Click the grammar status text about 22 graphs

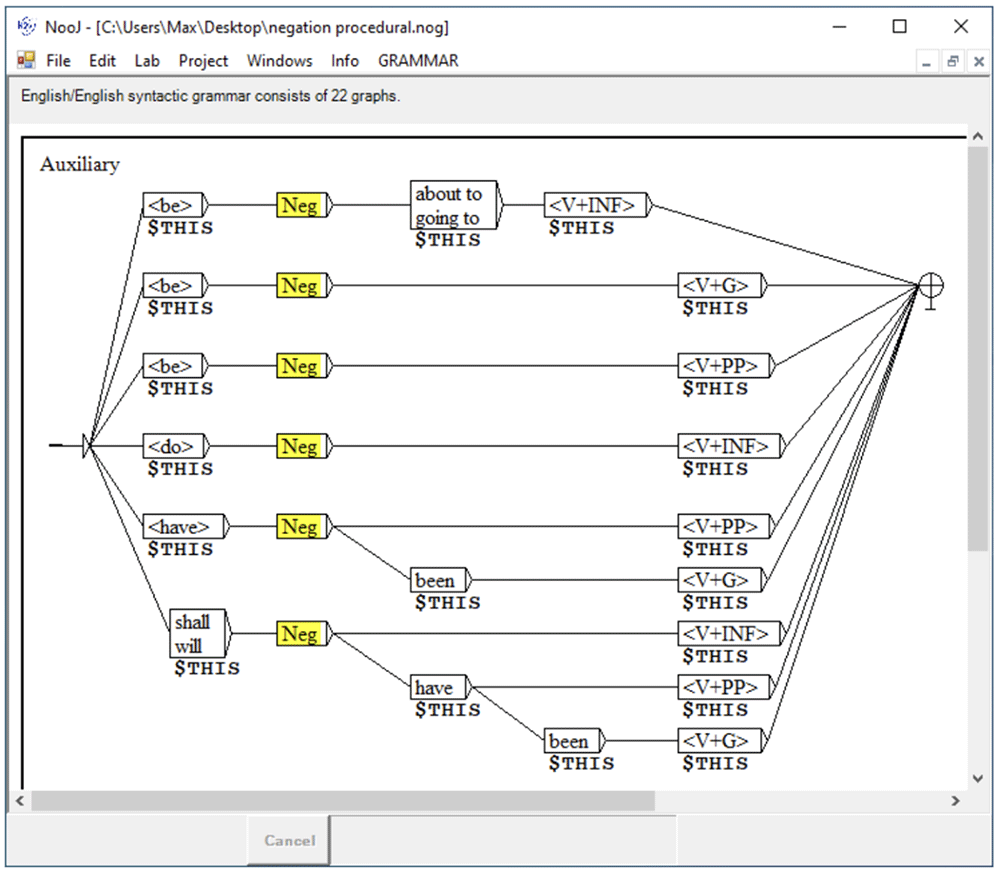210,96
